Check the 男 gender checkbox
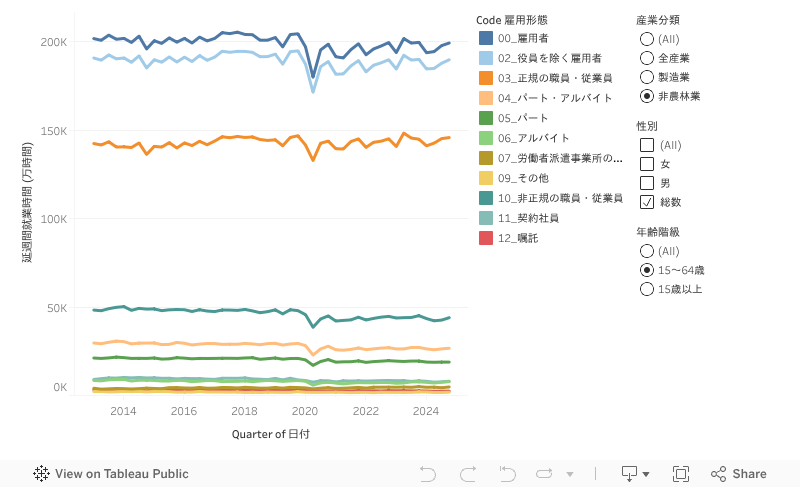 click(647, 183)
